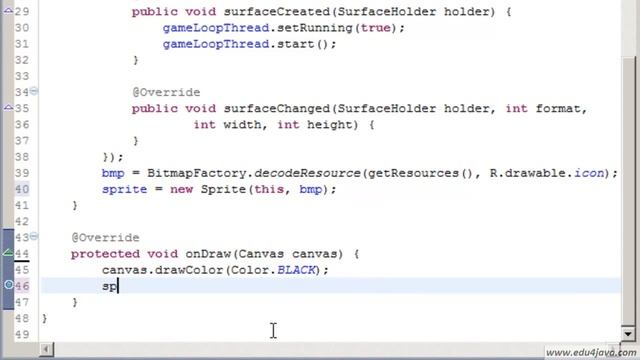Click the vertical scrollbar thumb
Viewport: 640px width, 360px height.
(x=629, y=190)
